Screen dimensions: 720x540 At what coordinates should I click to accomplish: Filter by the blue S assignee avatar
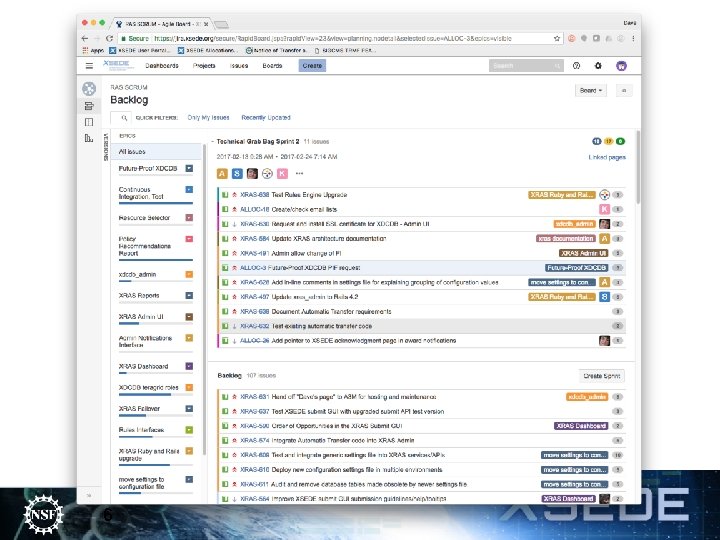click(x=237, y=174)
